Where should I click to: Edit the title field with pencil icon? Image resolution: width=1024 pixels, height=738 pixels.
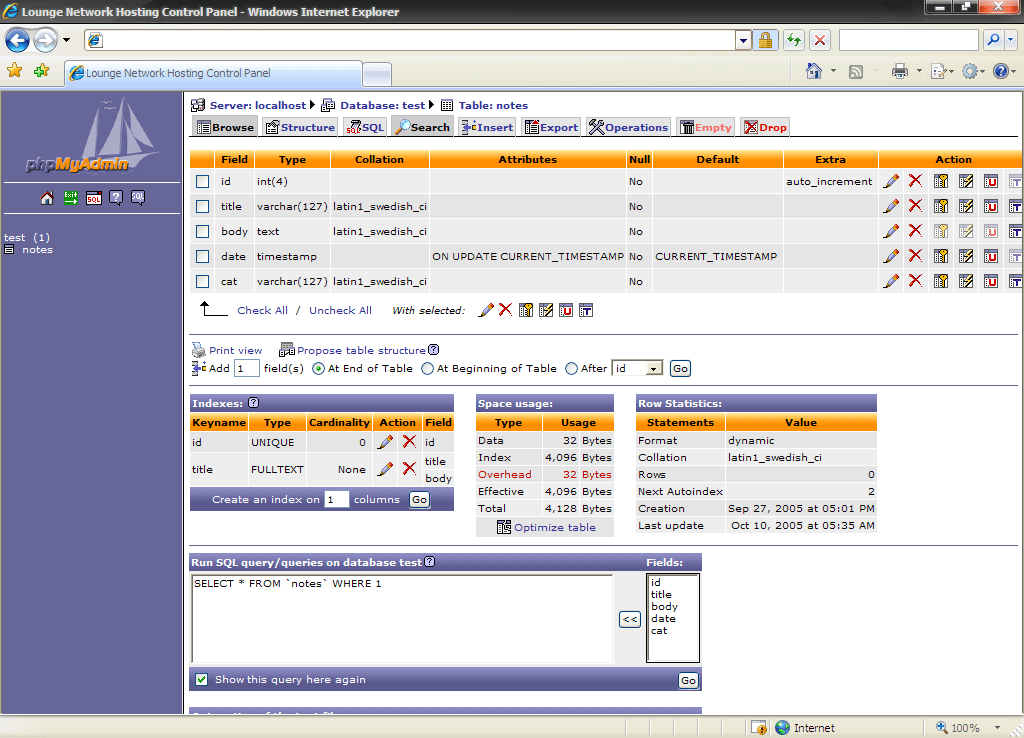coord(891,206)
